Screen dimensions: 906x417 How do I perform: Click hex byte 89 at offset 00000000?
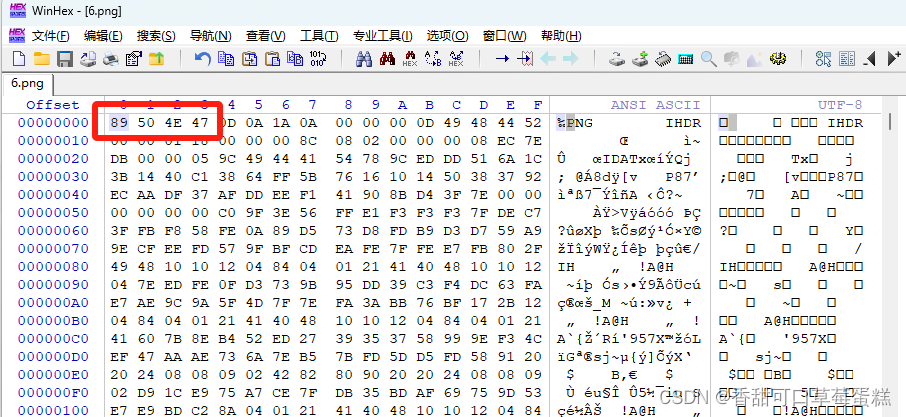119,122
